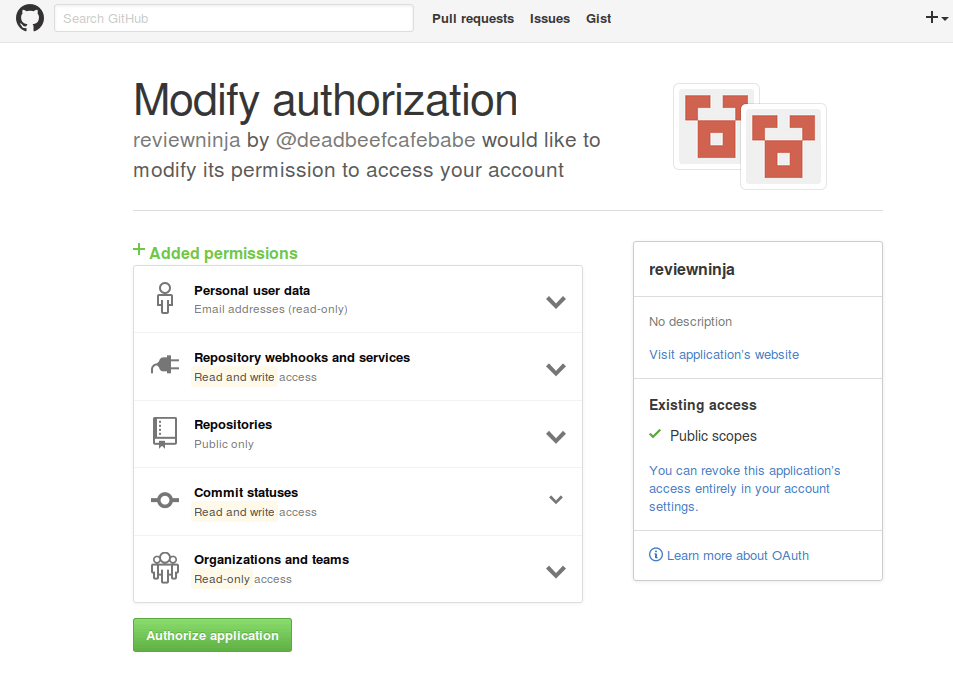Expand the Personal user data permission
The height and width of the screenshot is (678, 953).
coord(556,302)
